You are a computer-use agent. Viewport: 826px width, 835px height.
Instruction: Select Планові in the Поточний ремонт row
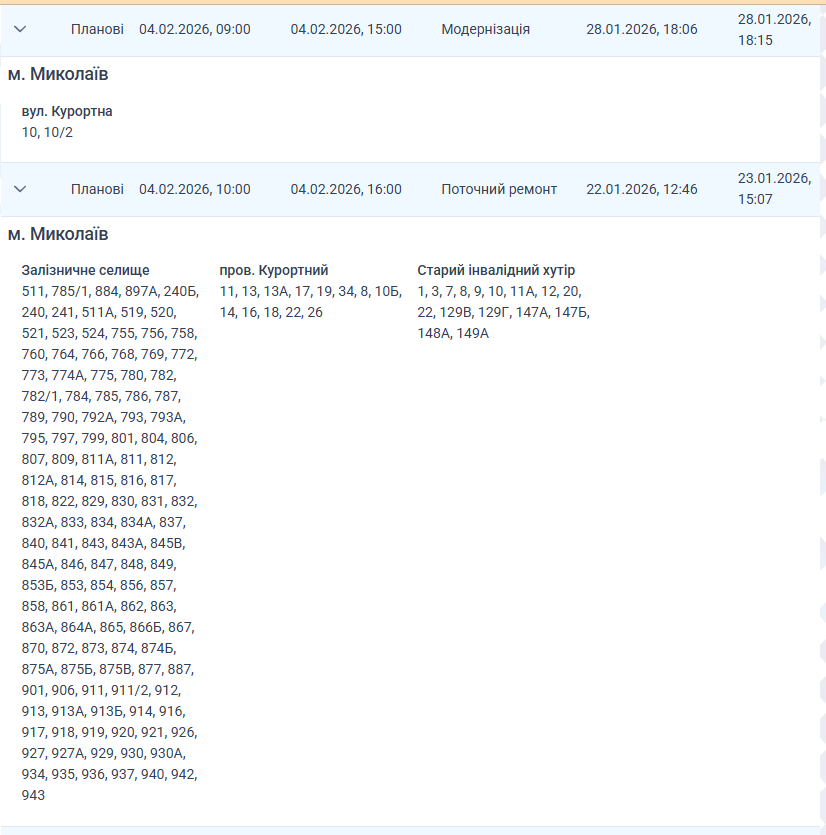point(97,189)
